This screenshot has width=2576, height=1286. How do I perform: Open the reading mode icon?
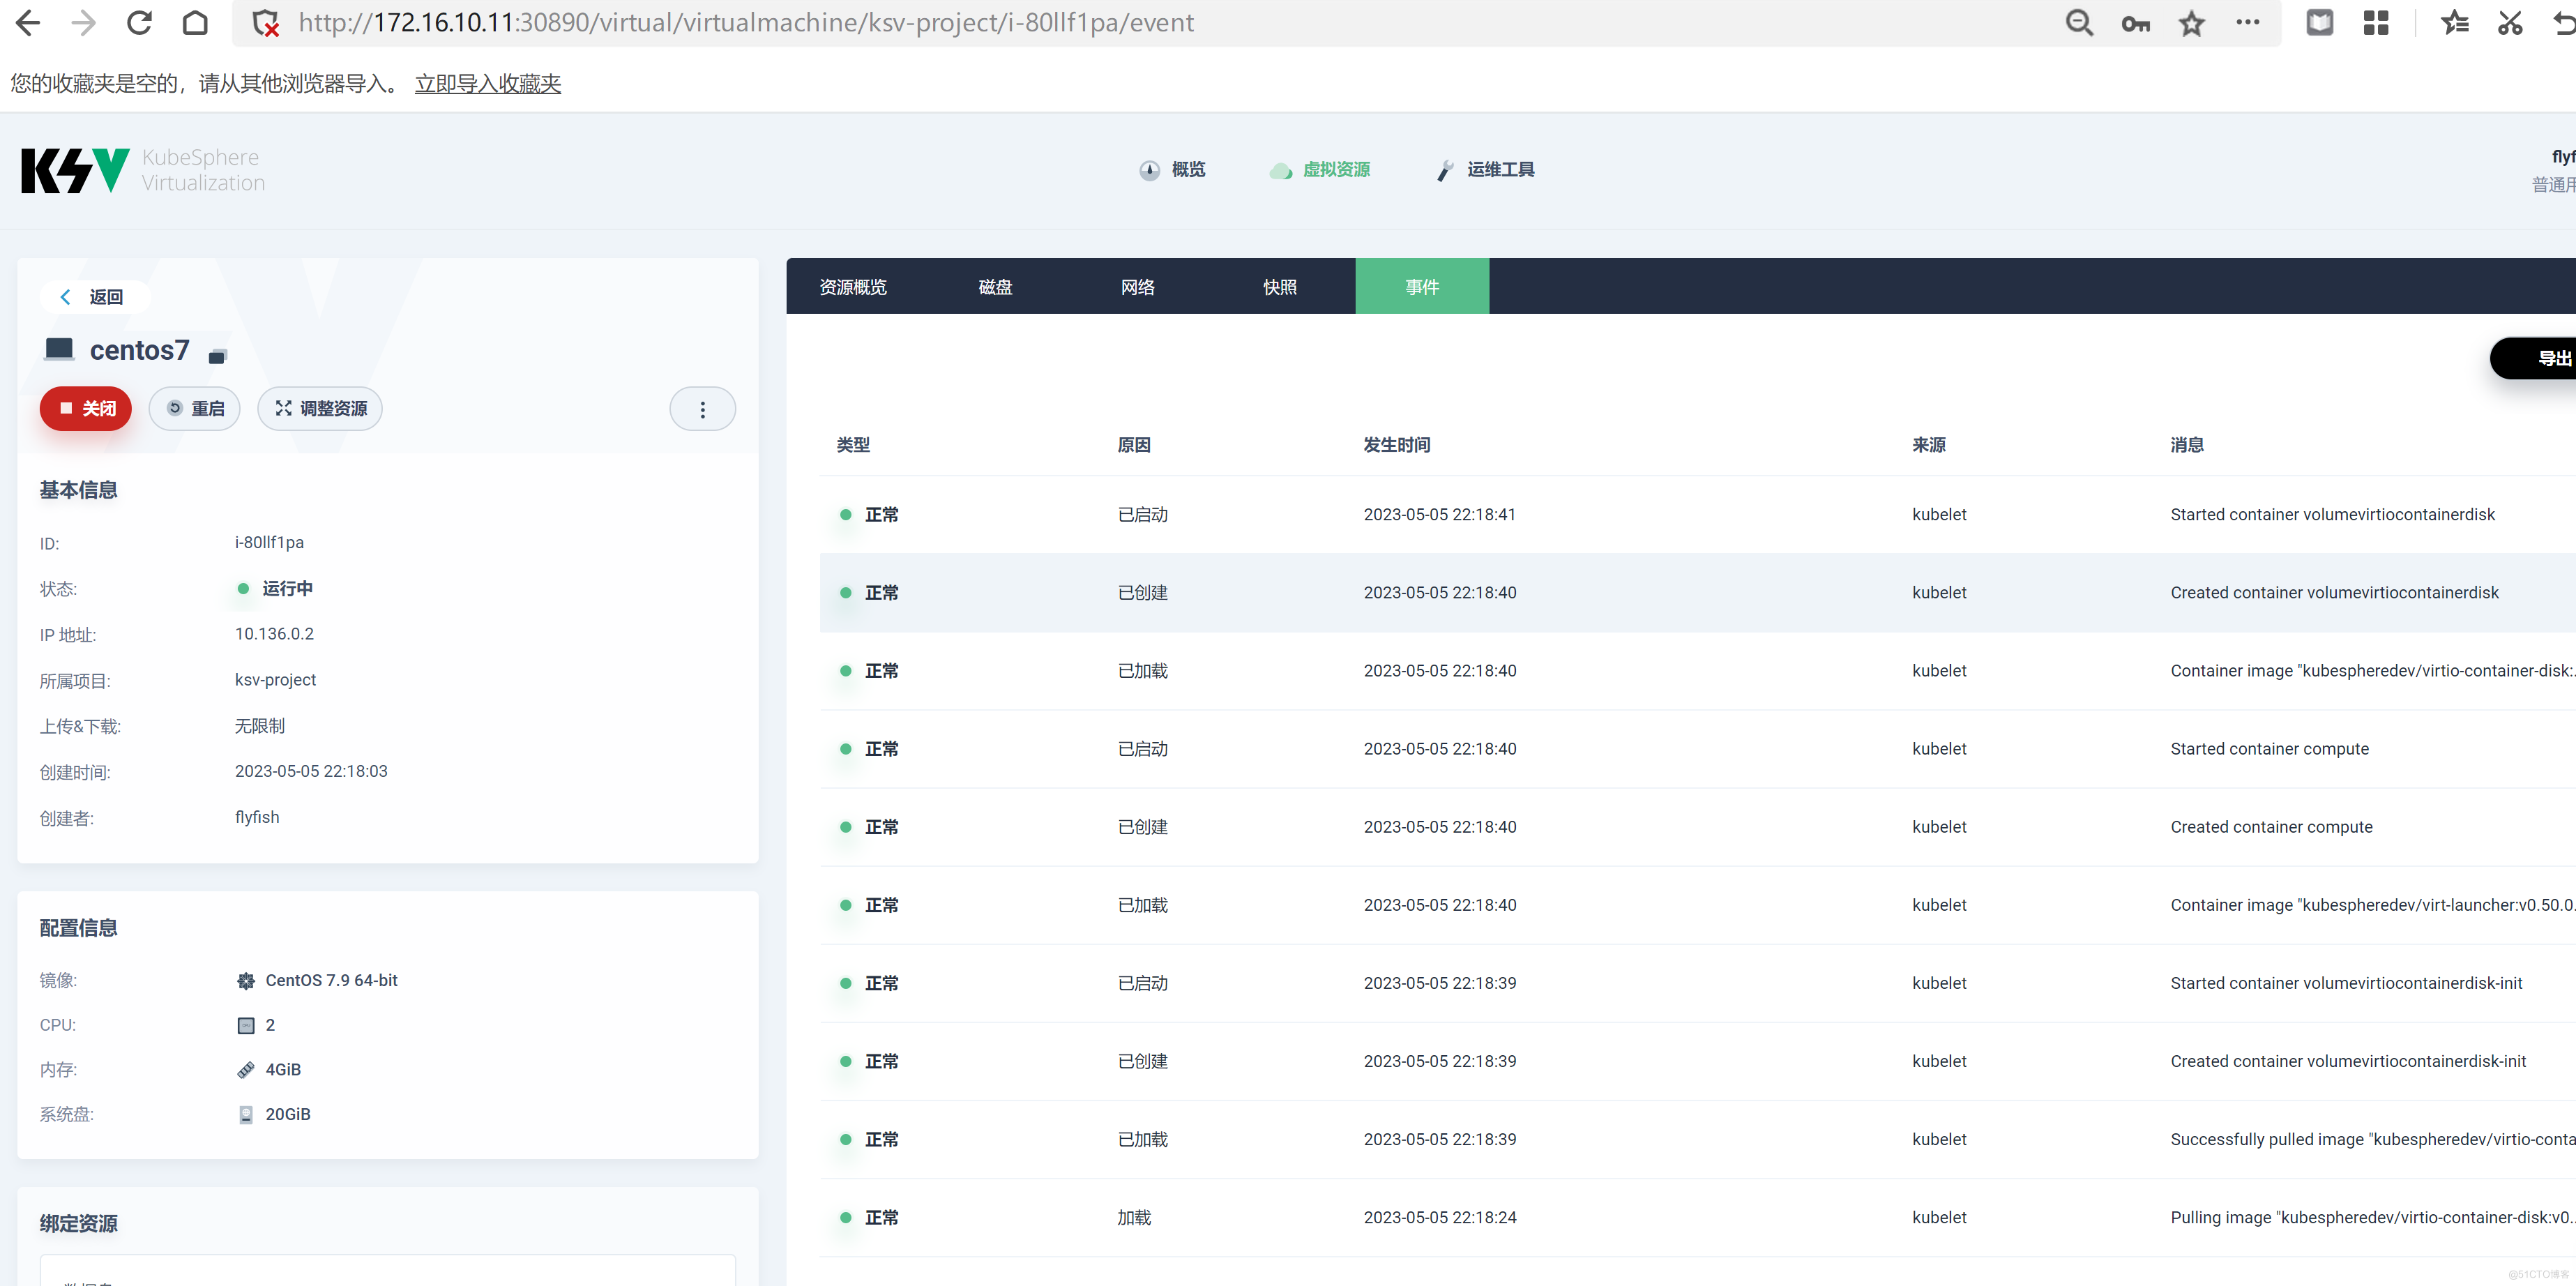(2320, 23)
